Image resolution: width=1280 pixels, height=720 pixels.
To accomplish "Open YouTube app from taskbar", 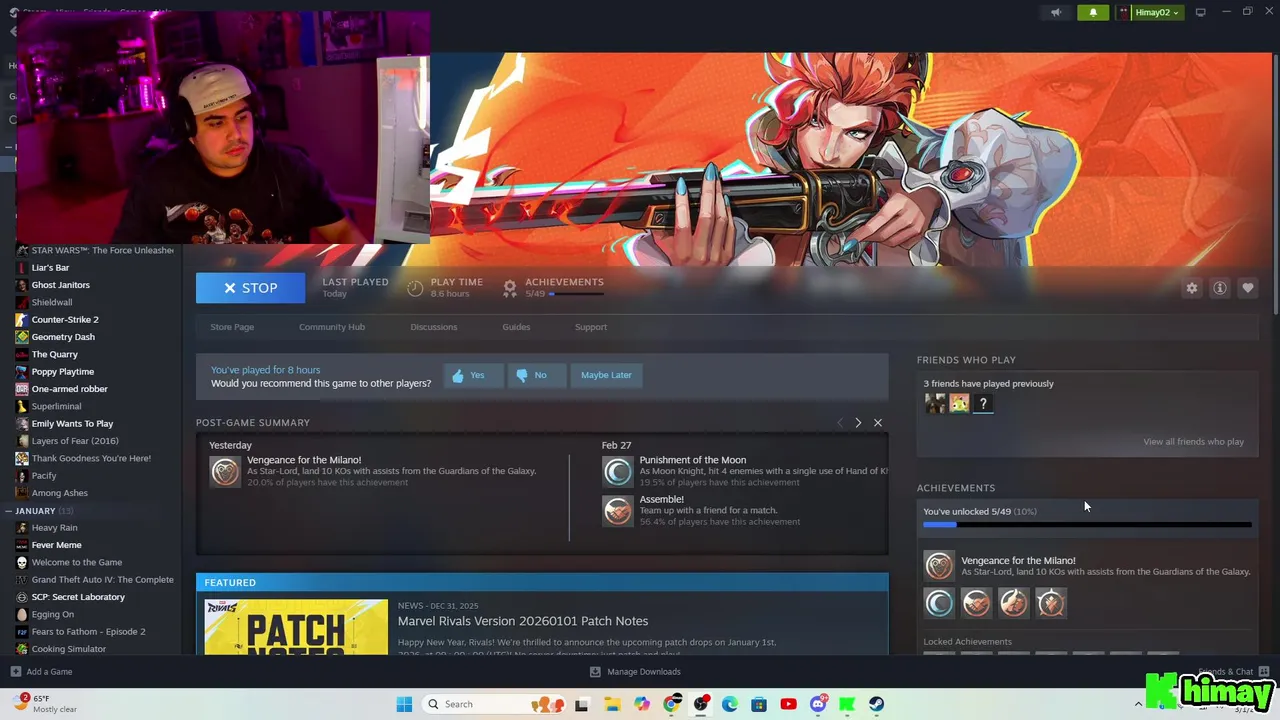I will [x=788, y=704].
